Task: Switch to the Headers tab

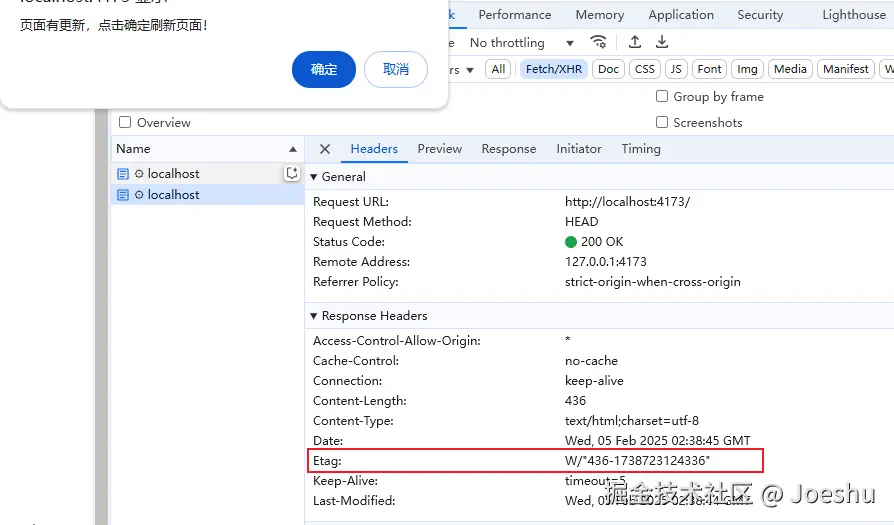Action: click(374, 149)
